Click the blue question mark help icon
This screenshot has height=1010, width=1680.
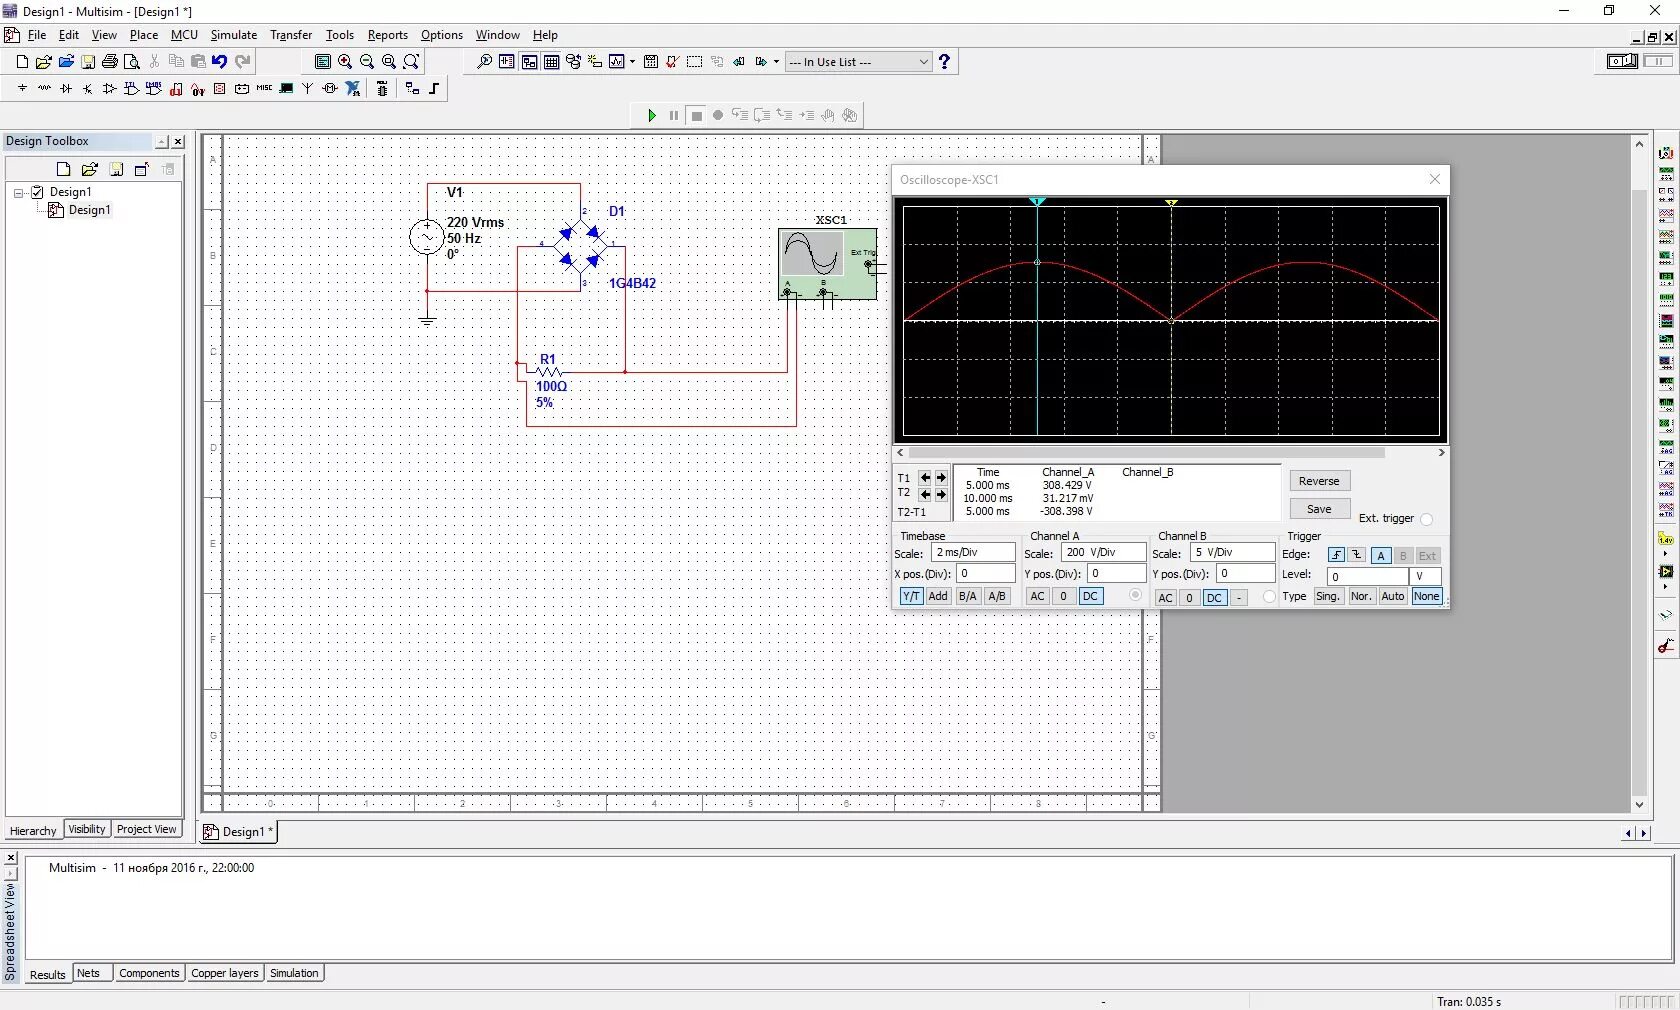click(x=944, y=62)
